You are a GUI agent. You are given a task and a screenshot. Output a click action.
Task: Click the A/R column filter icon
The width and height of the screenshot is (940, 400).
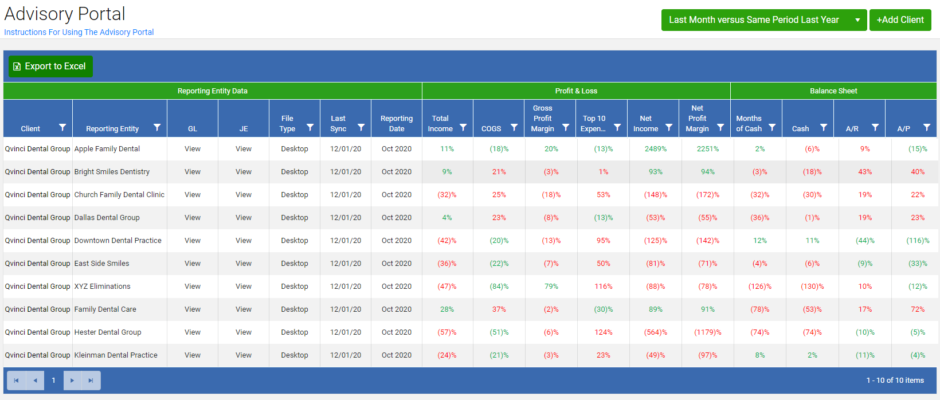(x=876, y=128)
